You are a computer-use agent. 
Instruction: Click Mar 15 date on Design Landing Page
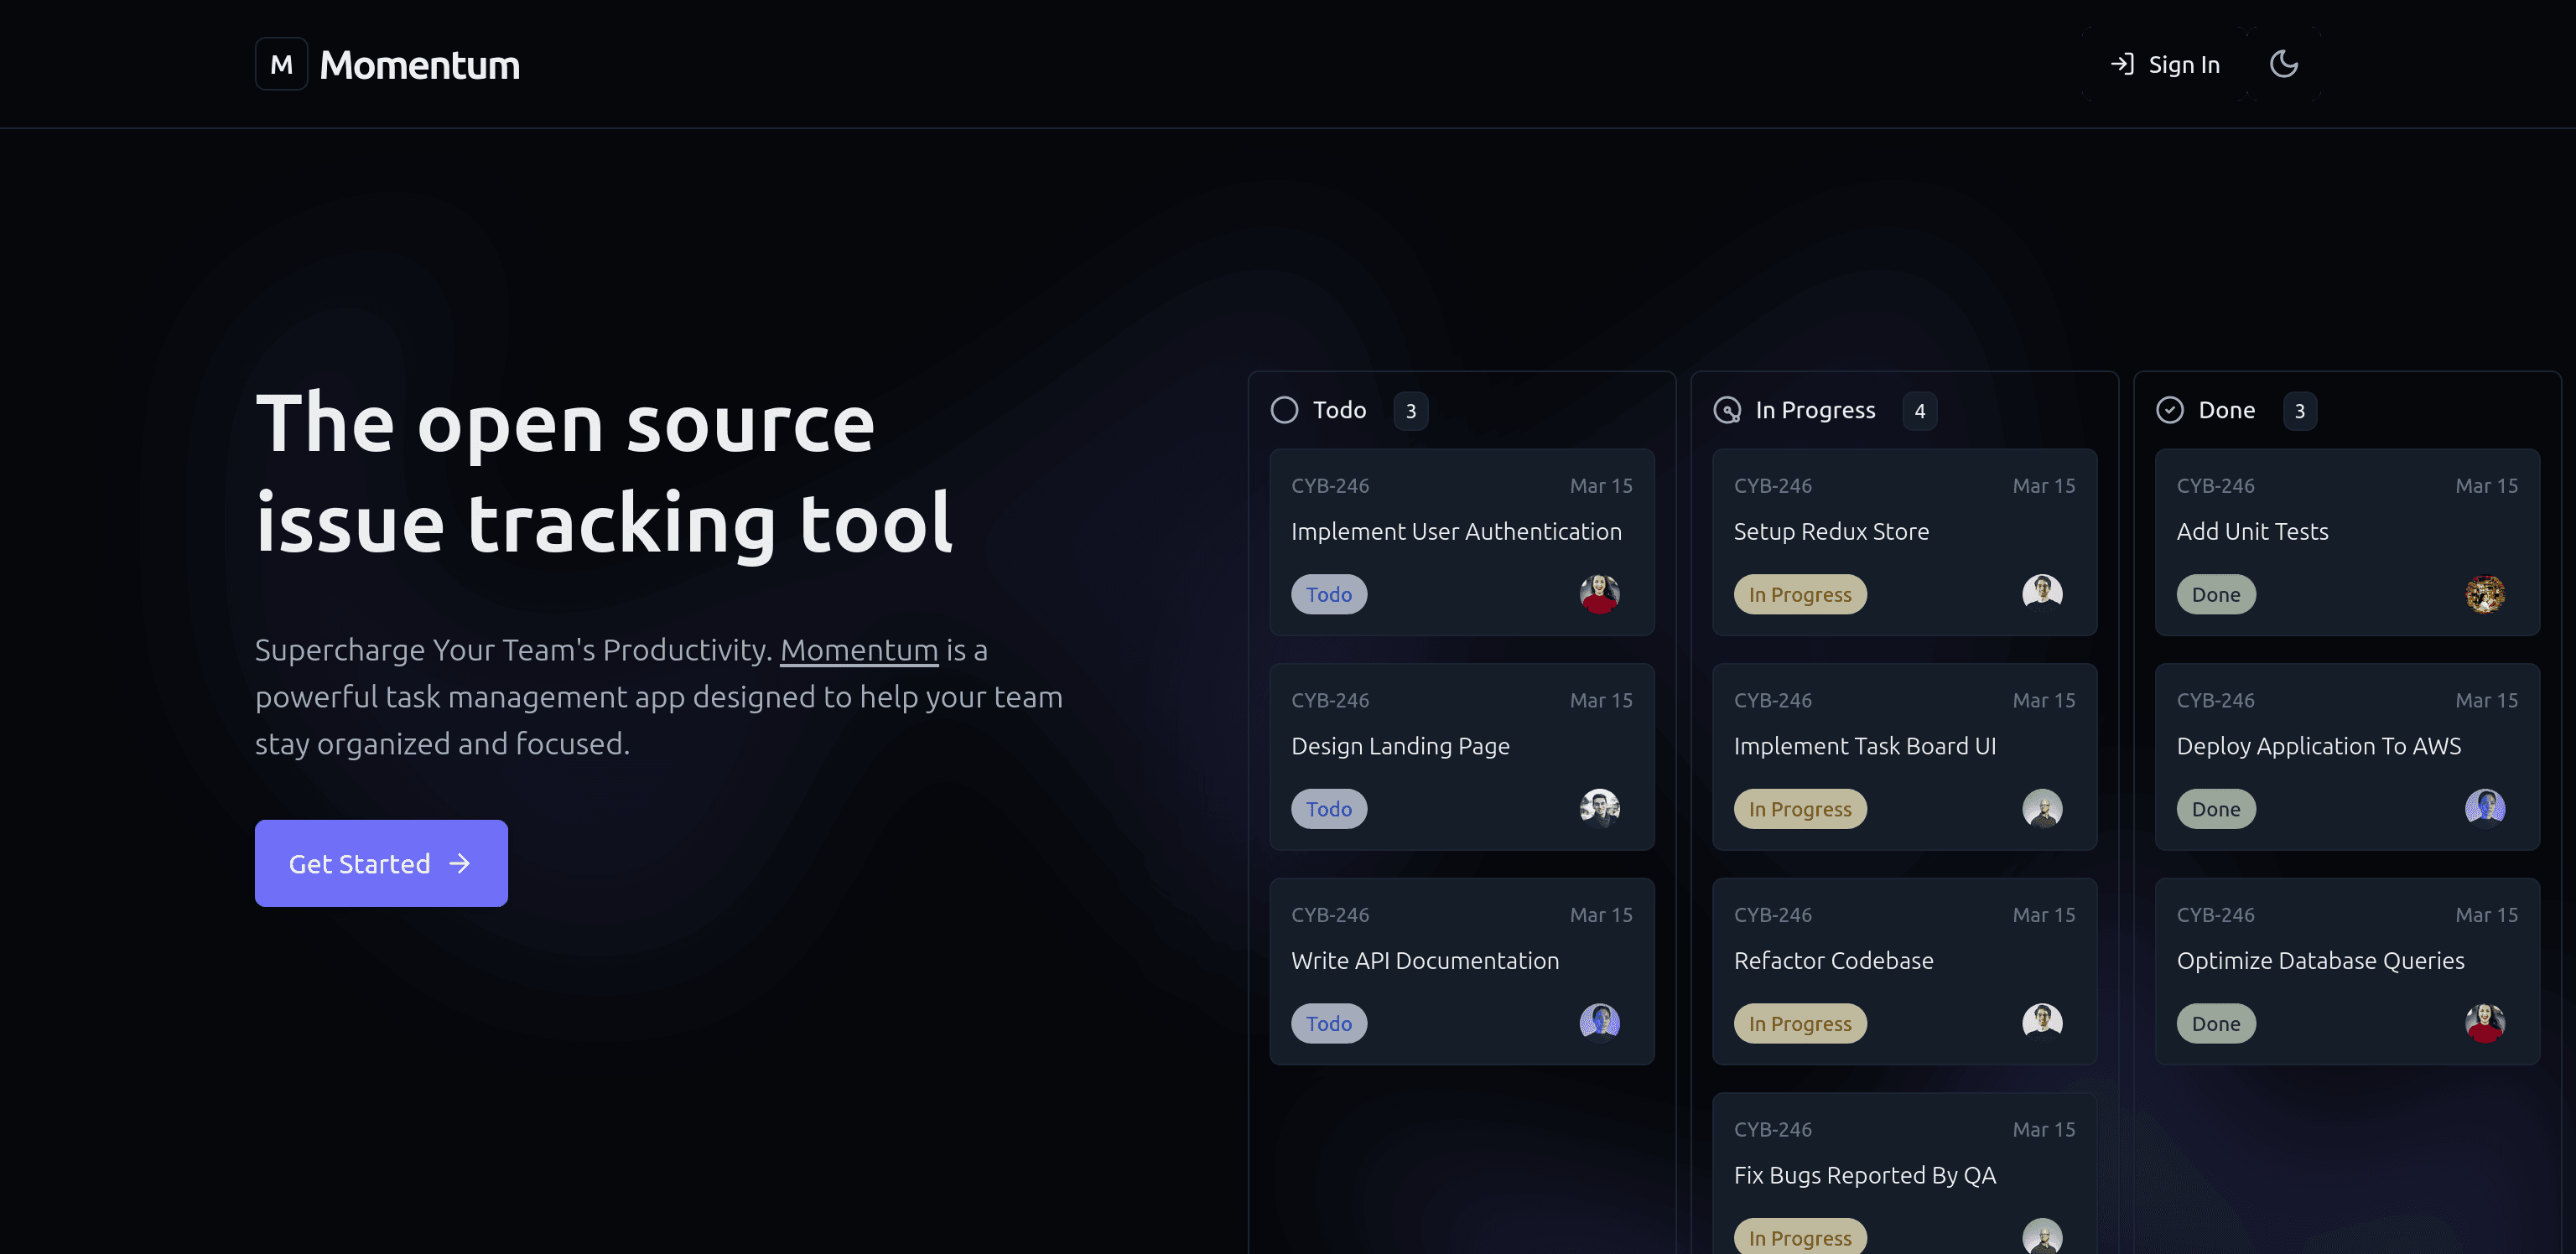1601,700
